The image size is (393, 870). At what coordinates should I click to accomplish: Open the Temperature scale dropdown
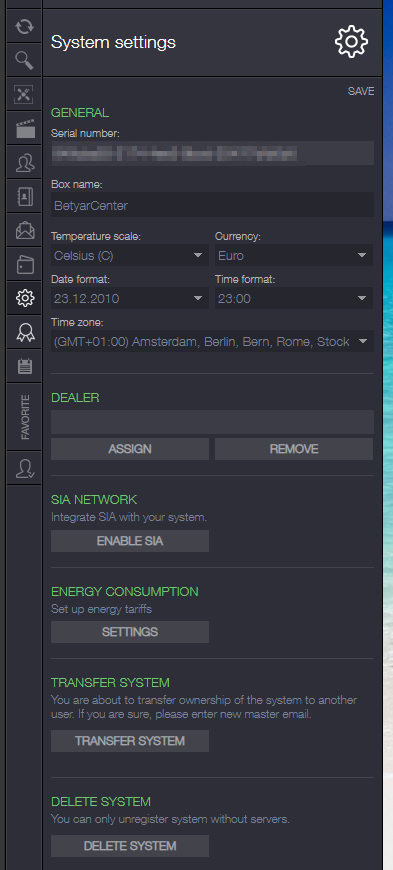coord(130,255)
